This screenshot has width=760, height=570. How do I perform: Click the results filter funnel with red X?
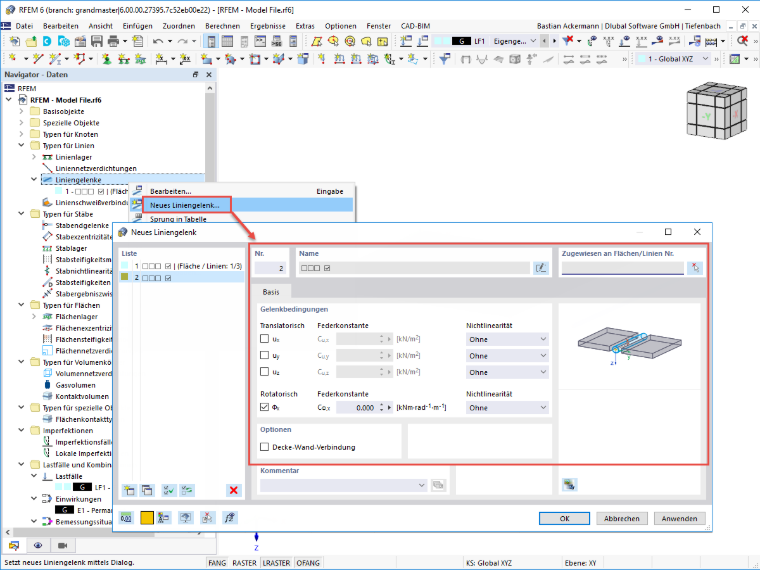click(568, 42)
